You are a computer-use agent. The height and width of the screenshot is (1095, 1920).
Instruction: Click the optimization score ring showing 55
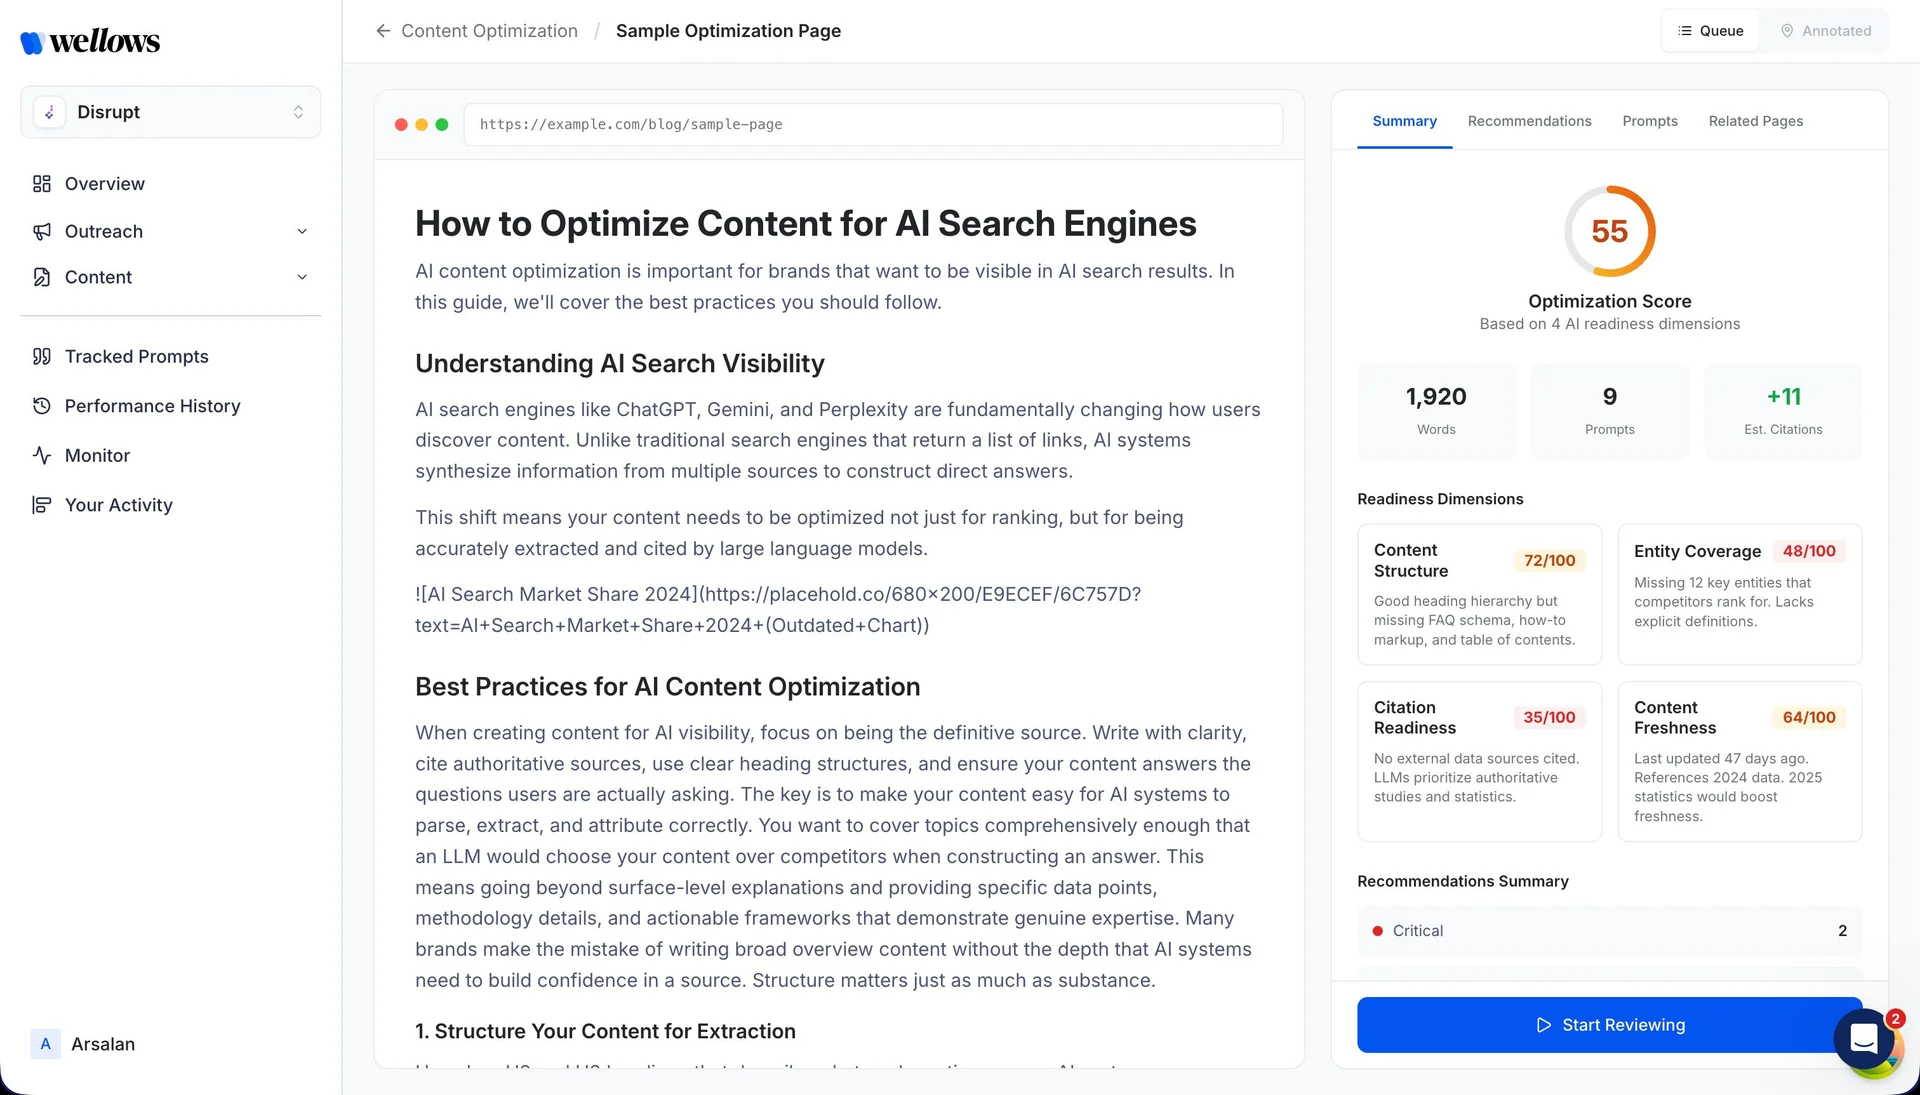click(x=1609, y=231)
